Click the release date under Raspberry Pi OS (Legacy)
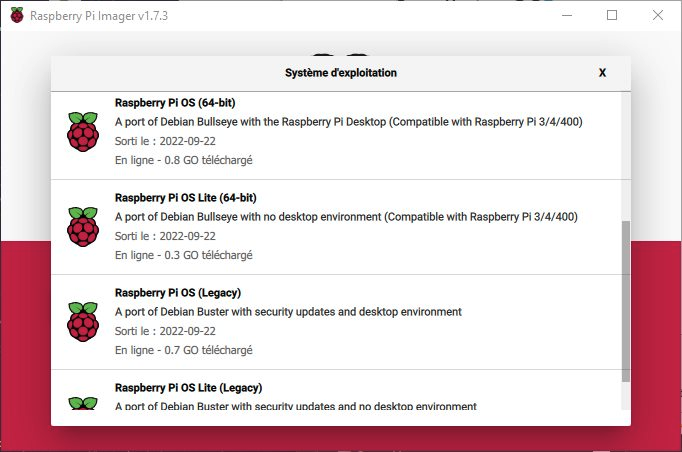Viewport: 682px width, 452px height. coord(165,331)
